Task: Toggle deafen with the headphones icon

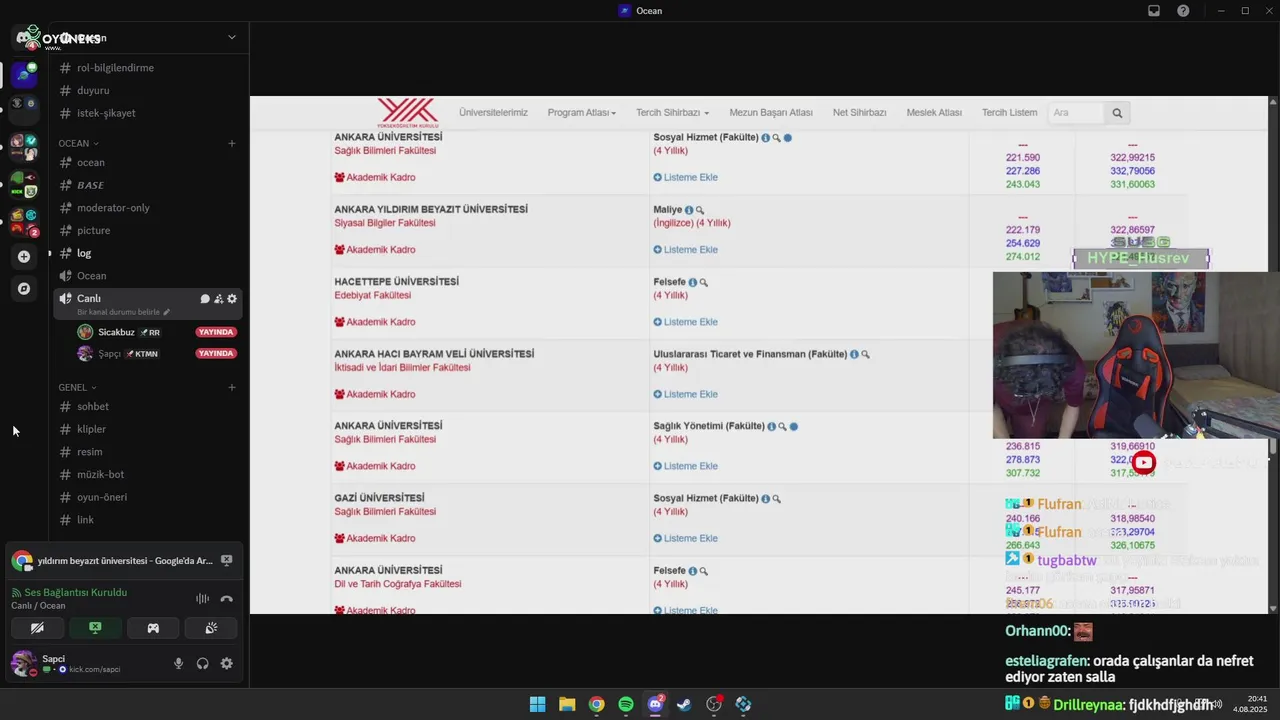Action: (203, 663)
